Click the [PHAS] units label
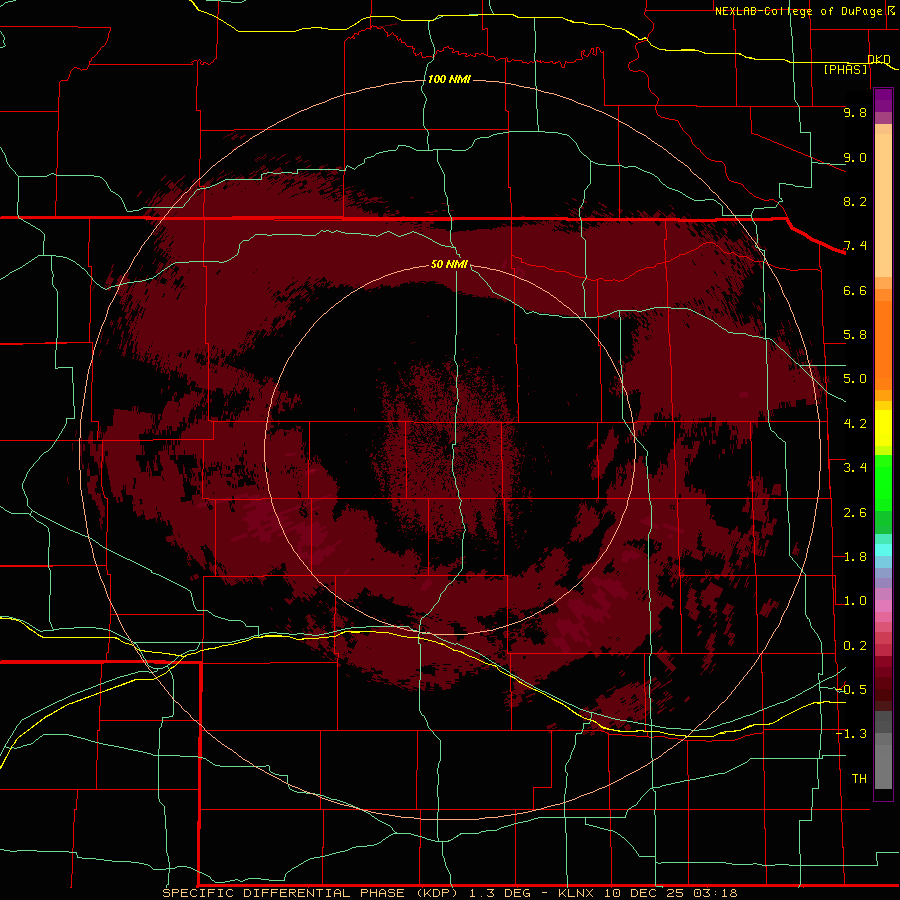Image resolution: width=900 pixels, height=900 pixels. [x=846, y=69]
